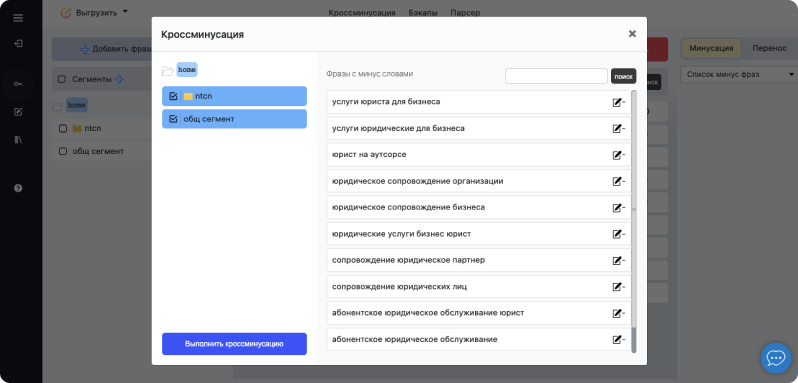Click the orange export icon beside Выгрузить
Screen dimensions: 798x383
click(66, 13)
